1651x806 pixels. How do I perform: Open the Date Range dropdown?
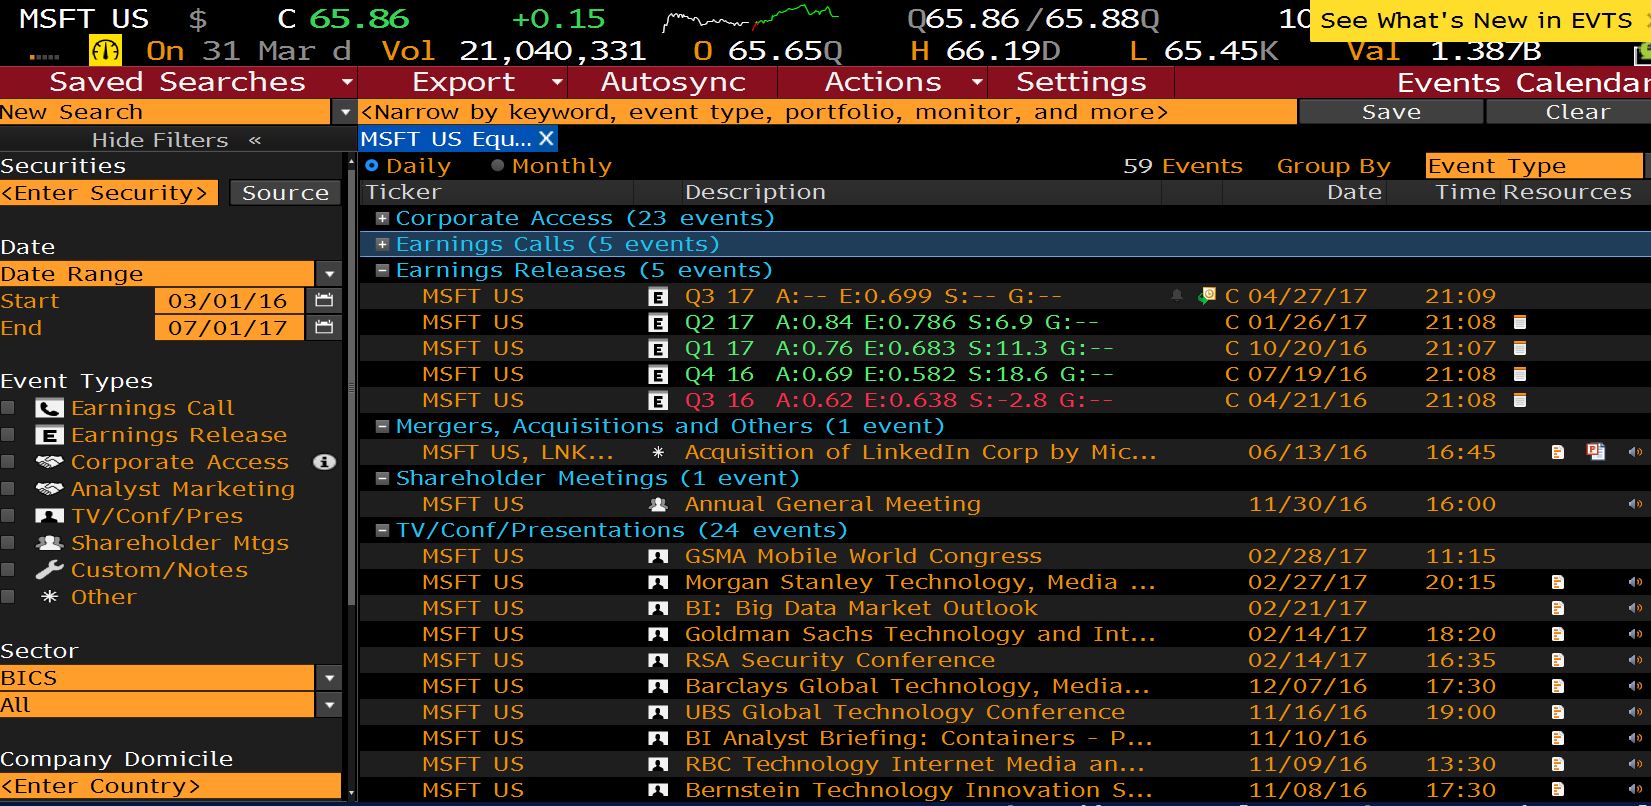328,274
